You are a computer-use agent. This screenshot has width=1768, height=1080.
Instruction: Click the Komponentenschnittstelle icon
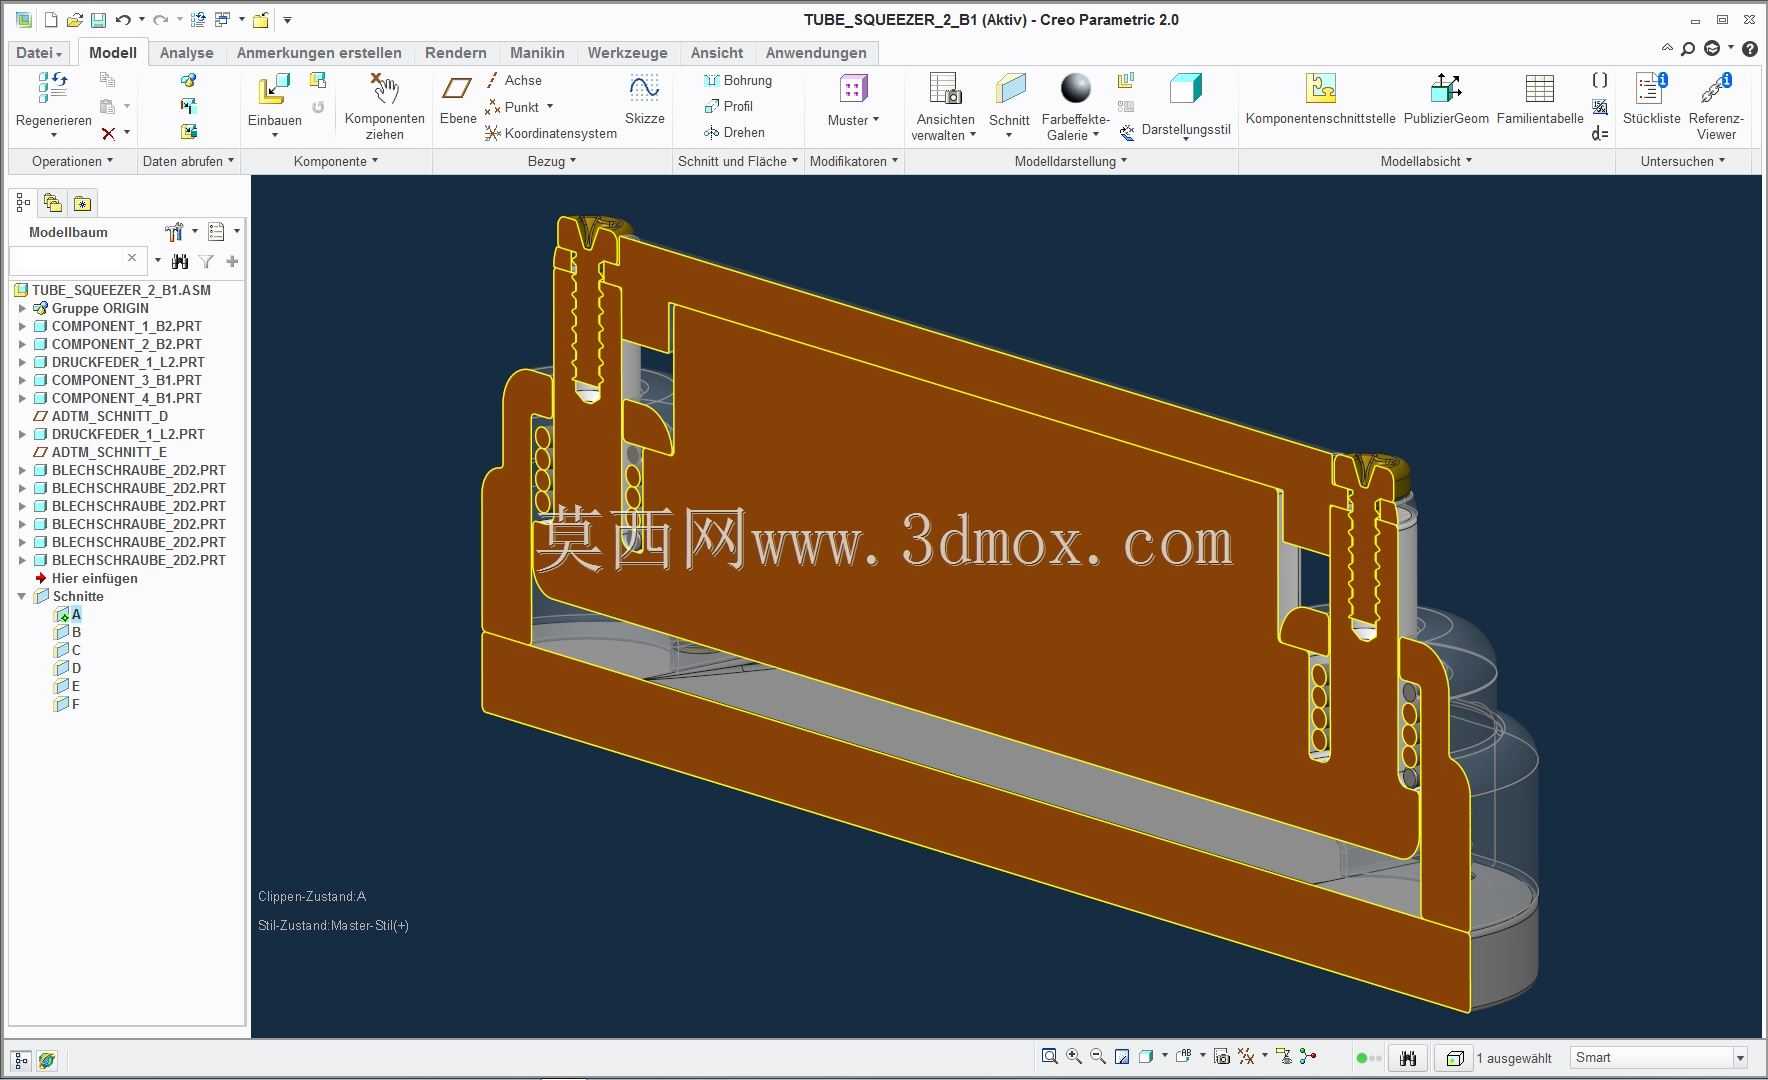coord(1321,89)
